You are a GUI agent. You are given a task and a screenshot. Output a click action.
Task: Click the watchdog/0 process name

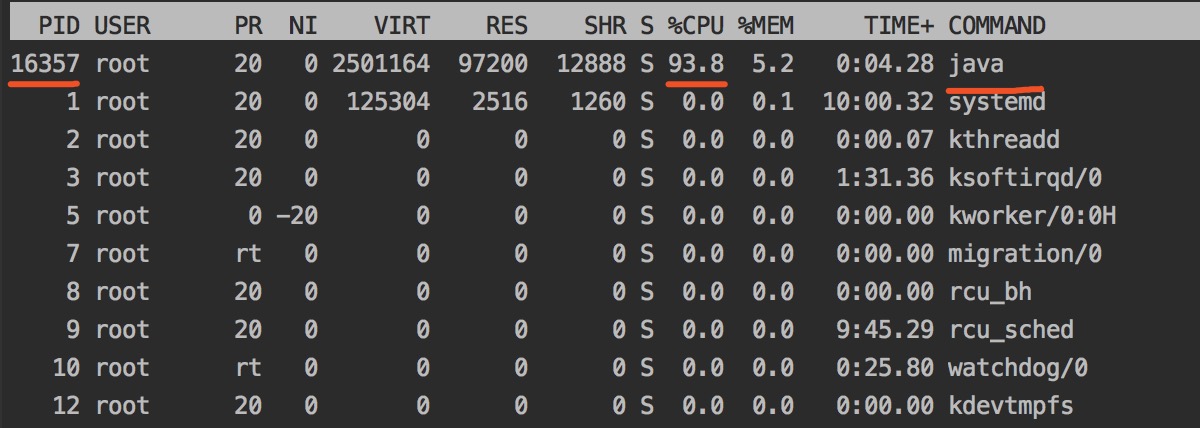coord(1017,368)
